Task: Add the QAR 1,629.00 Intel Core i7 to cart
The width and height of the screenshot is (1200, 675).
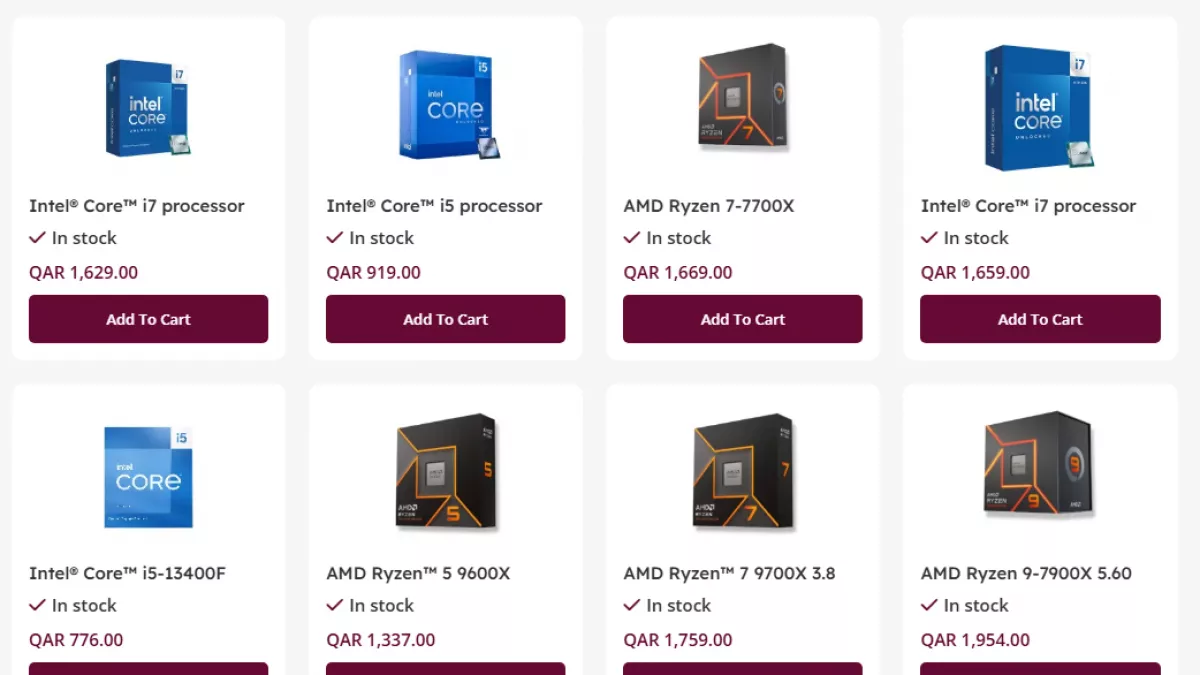Action: [148, 319]
